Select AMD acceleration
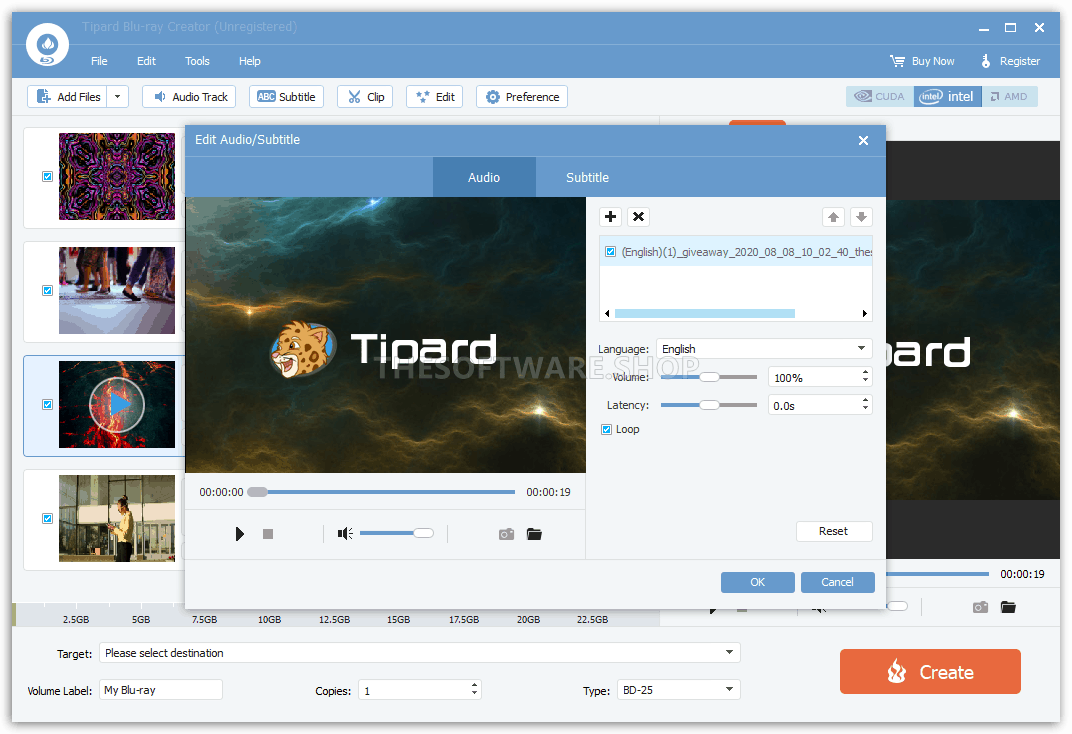1072x734 pixels. click(x=1010, y=96)
